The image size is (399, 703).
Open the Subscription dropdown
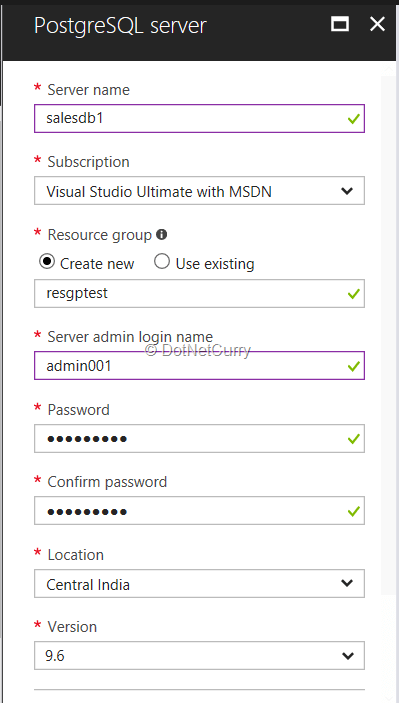(x=200, y=191)
